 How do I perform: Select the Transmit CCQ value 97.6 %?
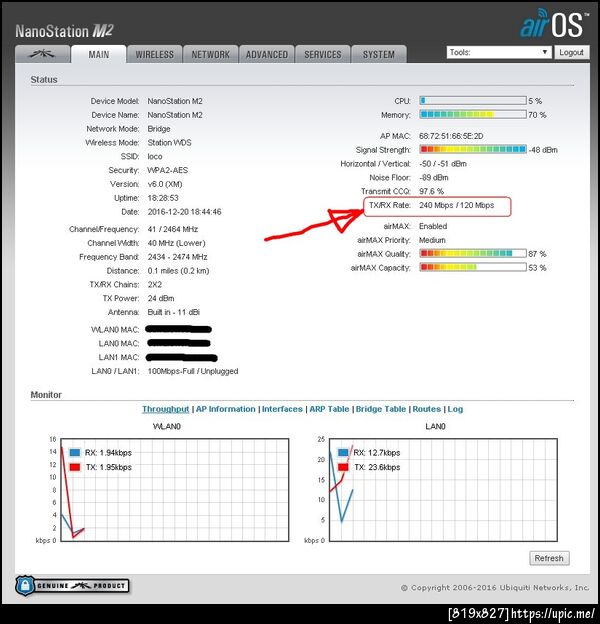(x=431, y=191)
